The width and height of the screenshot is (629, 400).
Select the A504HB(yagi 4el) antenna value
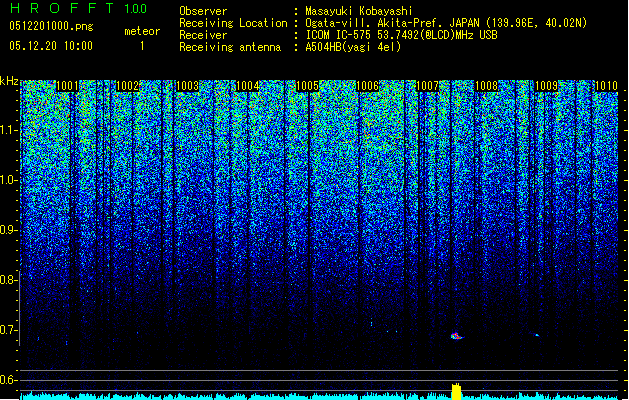pos(353,47)
